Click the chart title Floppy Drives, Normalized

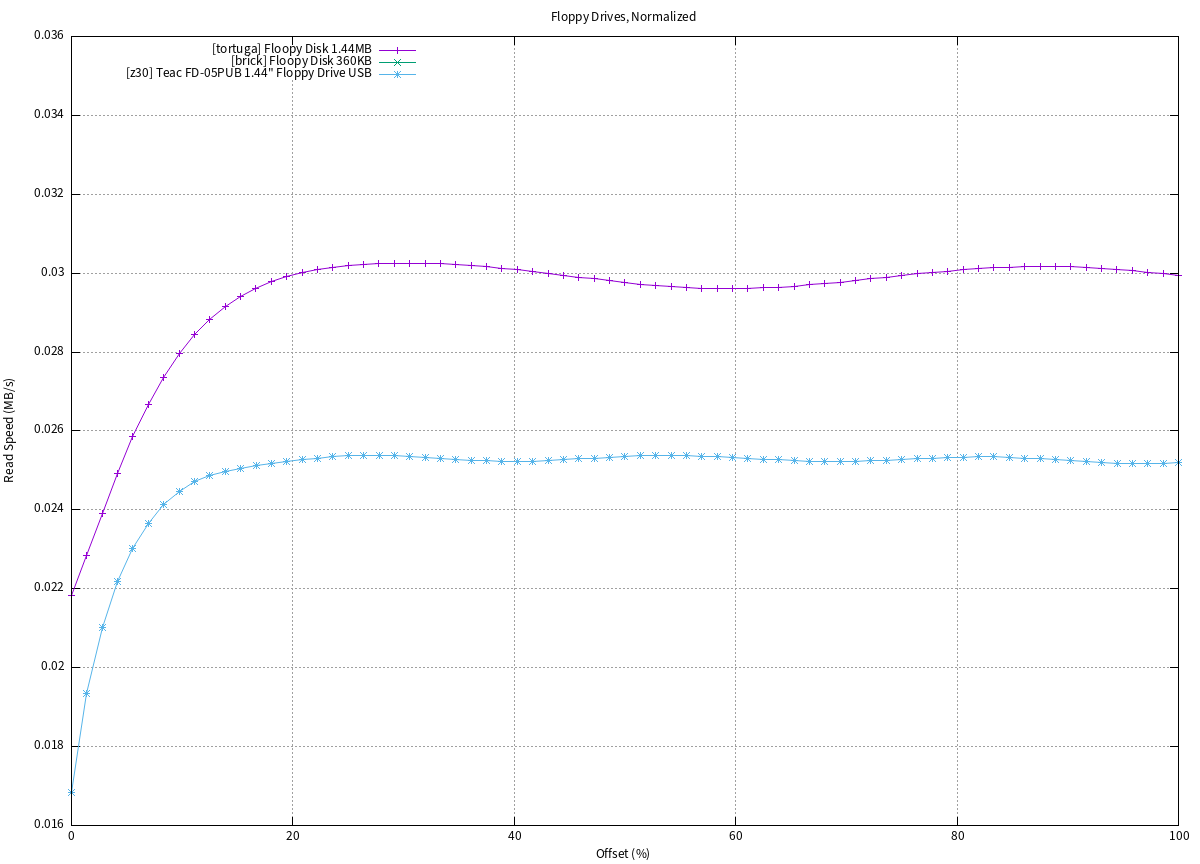(623, 17)
